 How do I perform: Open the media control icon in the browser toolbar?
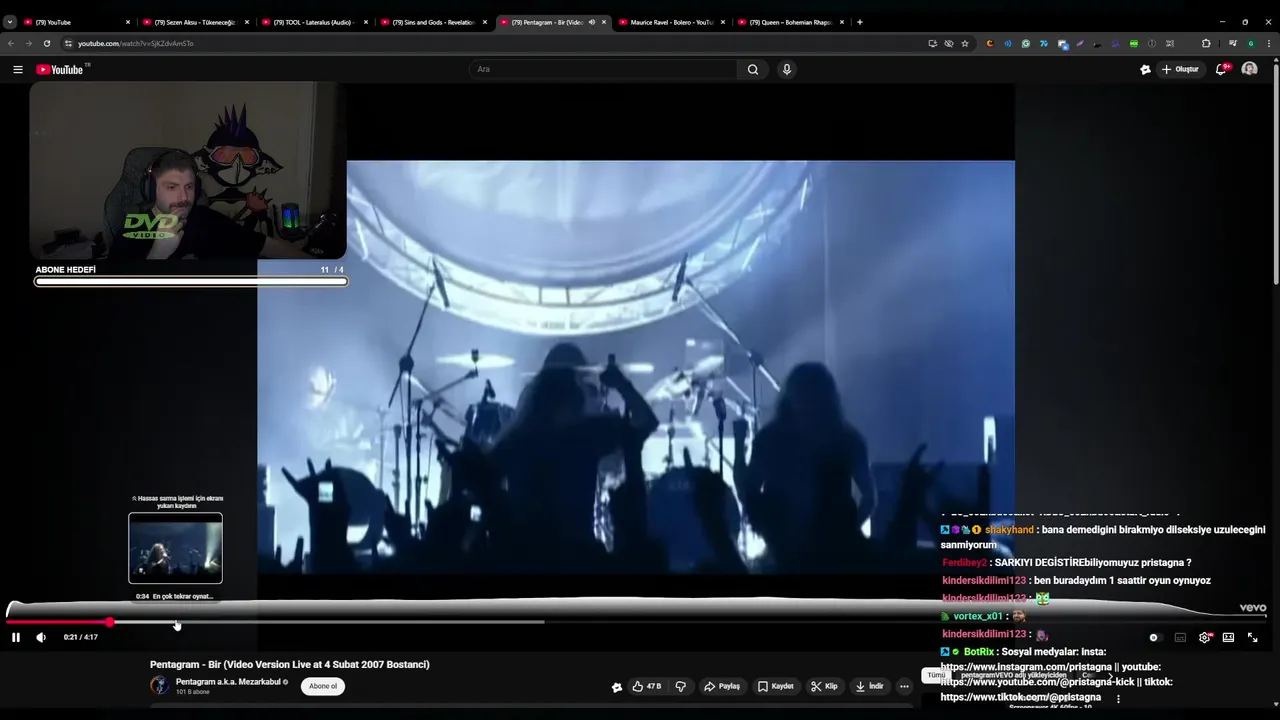click(1233, 43)
